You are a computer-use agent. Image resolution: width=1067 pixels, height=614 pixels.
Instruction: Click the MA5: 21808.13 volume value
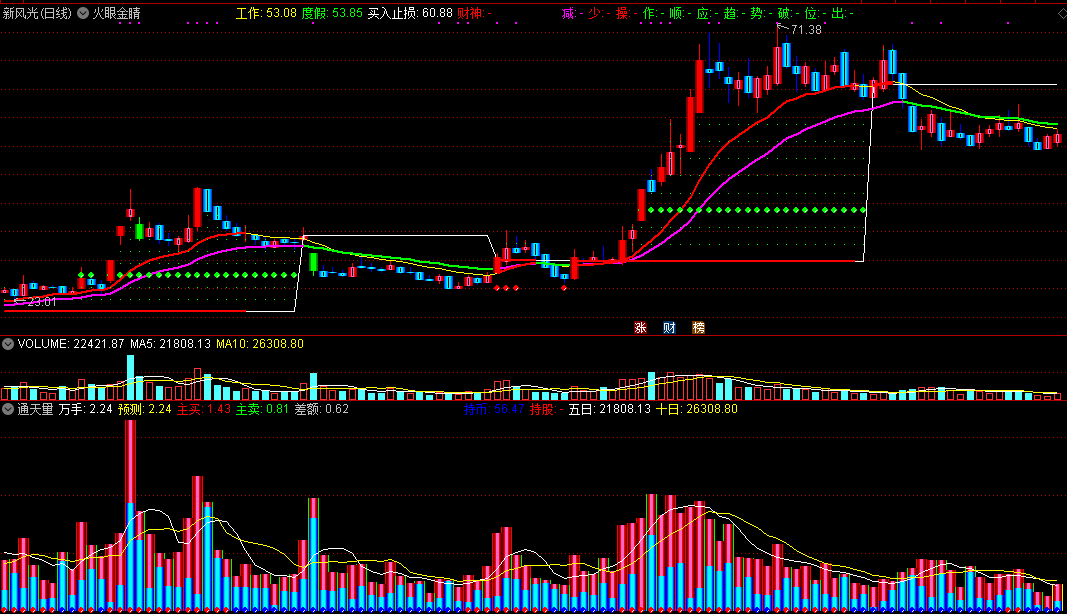pos(170,344)
